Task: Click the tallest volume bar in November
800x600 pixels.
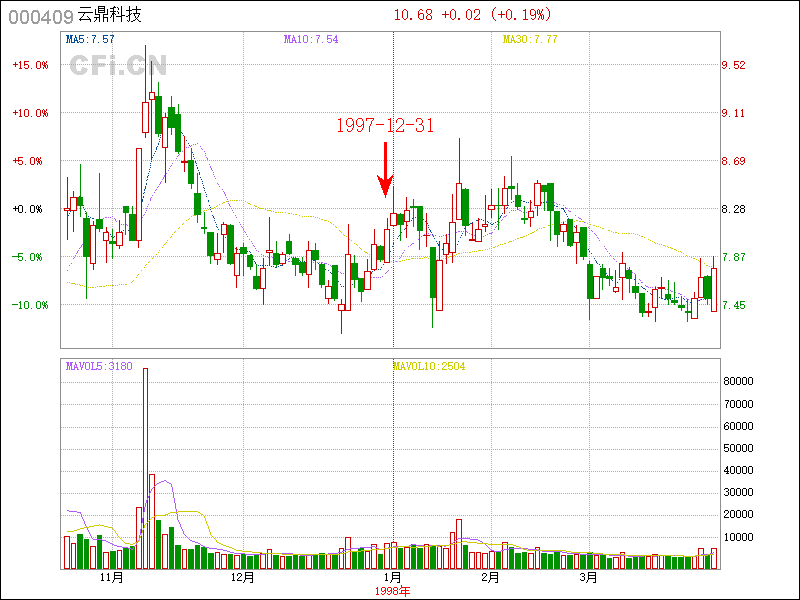Action: click(145, 468)
